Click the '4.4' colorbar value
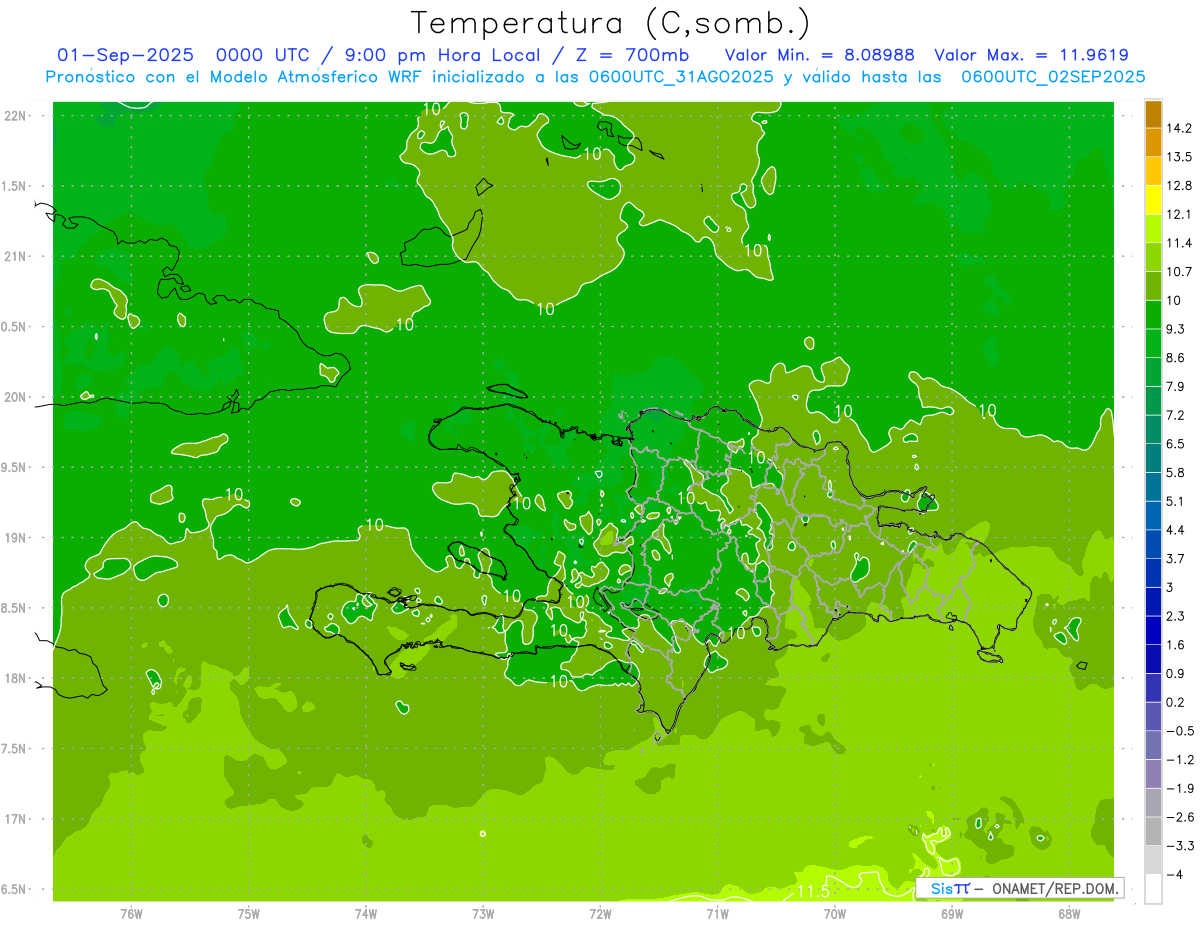 click(1175, 530)
